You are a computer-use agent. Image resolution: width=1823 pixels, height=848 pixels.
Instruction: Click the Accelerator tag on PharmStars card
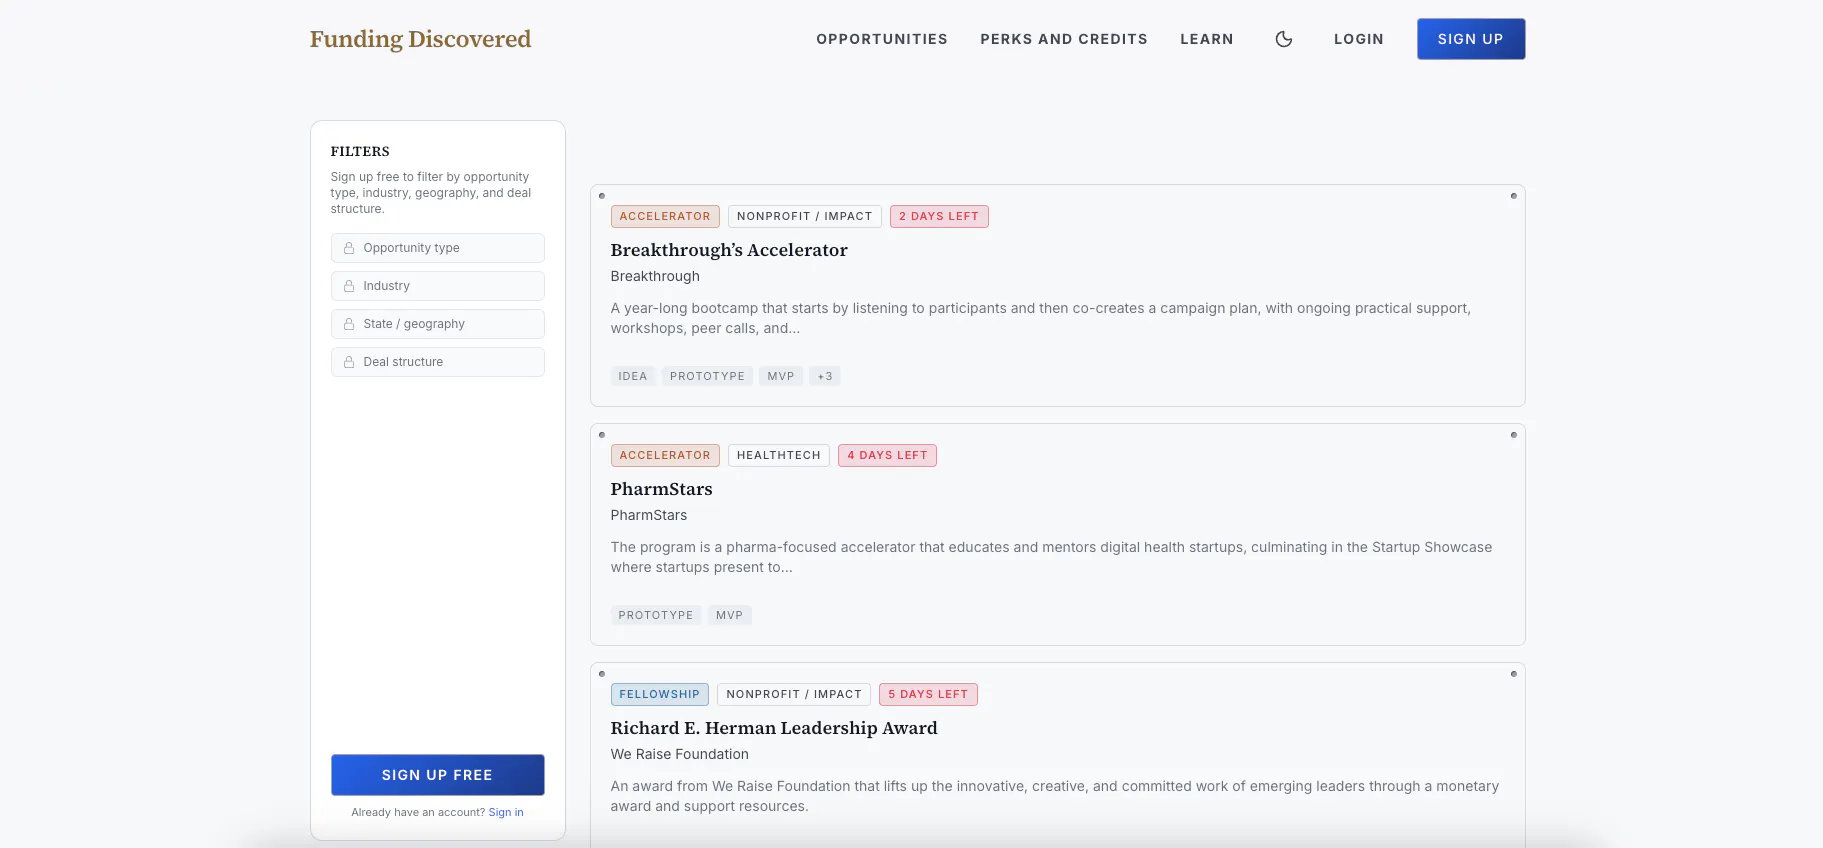665,455
